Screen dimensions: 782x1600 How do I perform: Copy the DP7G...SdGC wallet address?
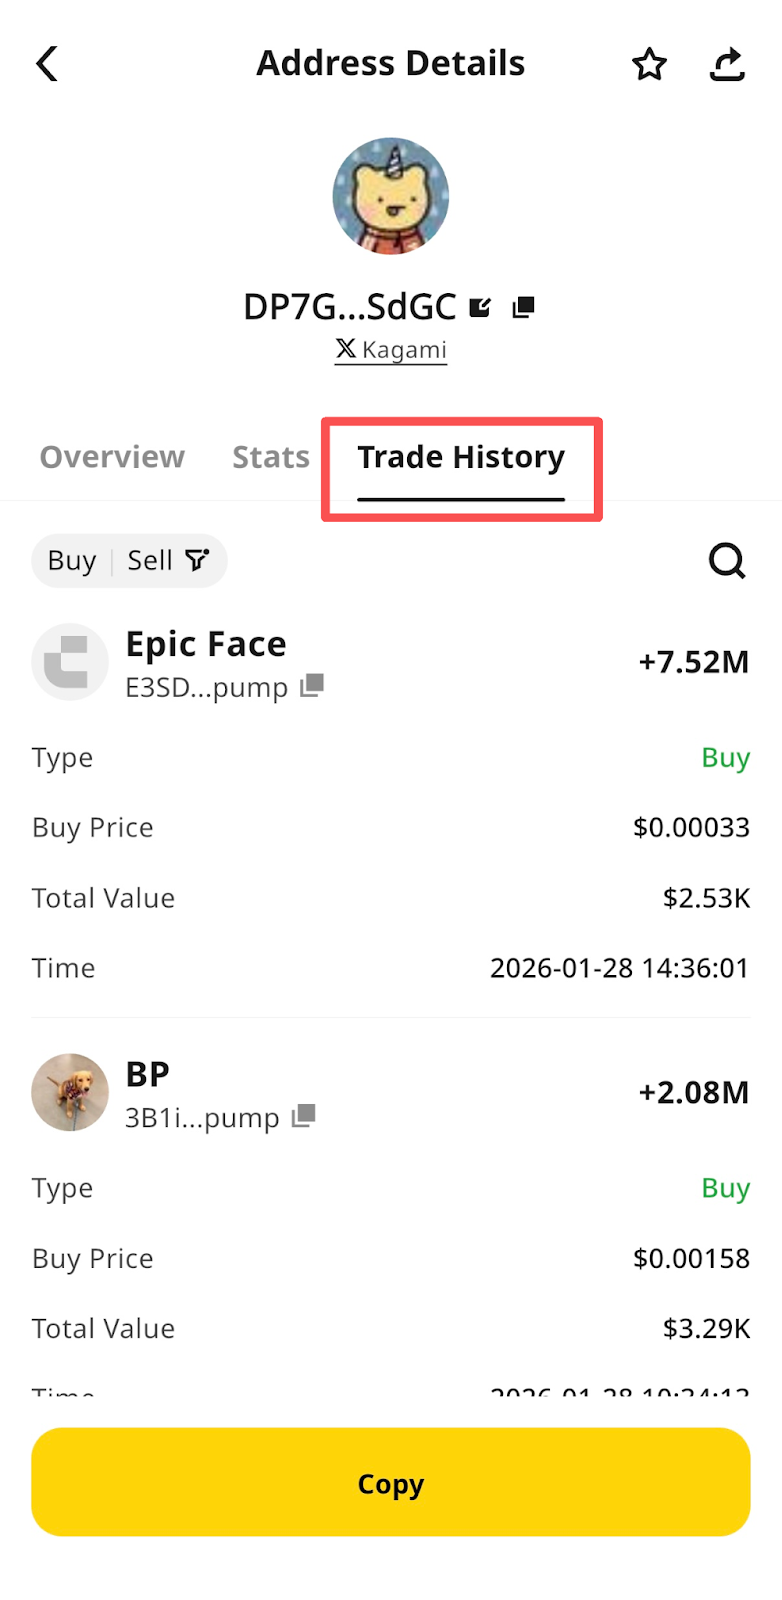(523, 307)
